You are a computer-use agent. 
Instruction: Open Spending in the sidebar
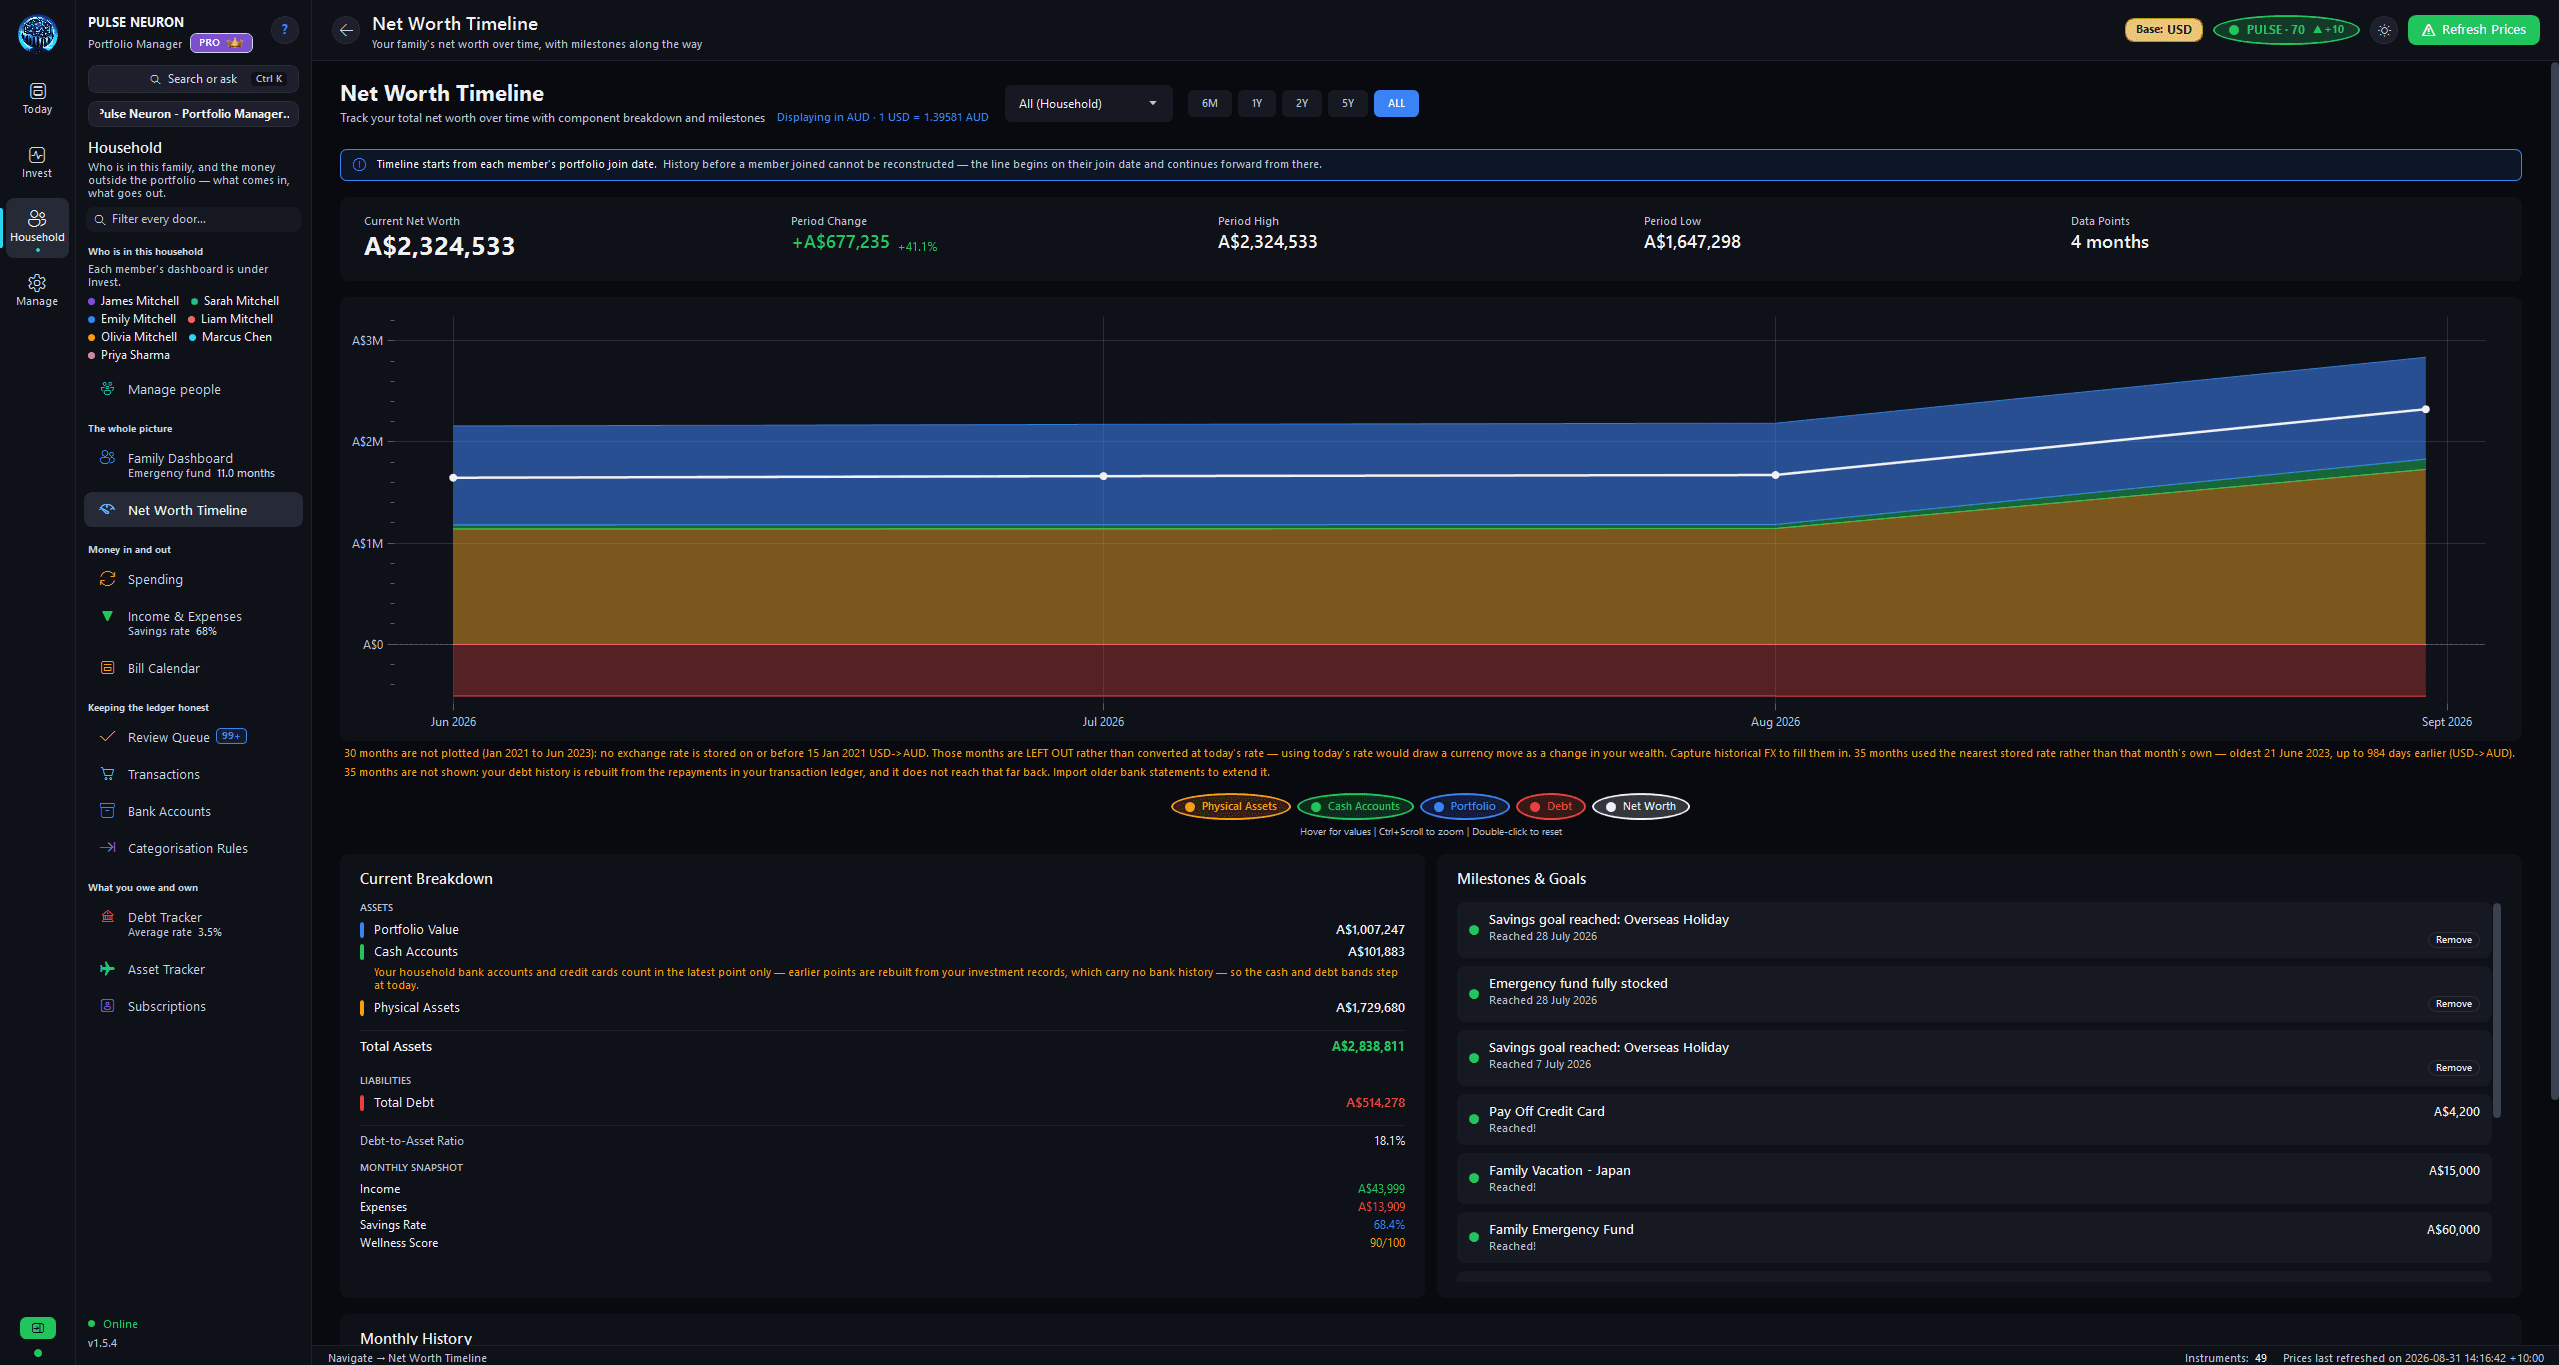[193, 579]
